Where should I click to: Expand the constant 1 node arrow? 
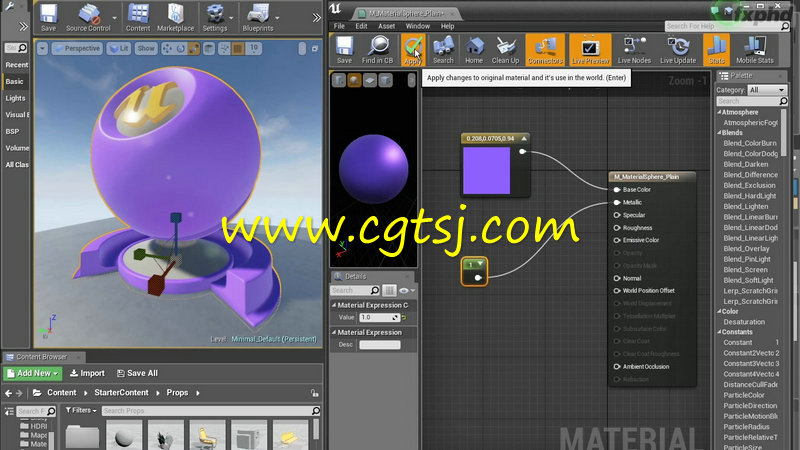click(x=480, y=264)
